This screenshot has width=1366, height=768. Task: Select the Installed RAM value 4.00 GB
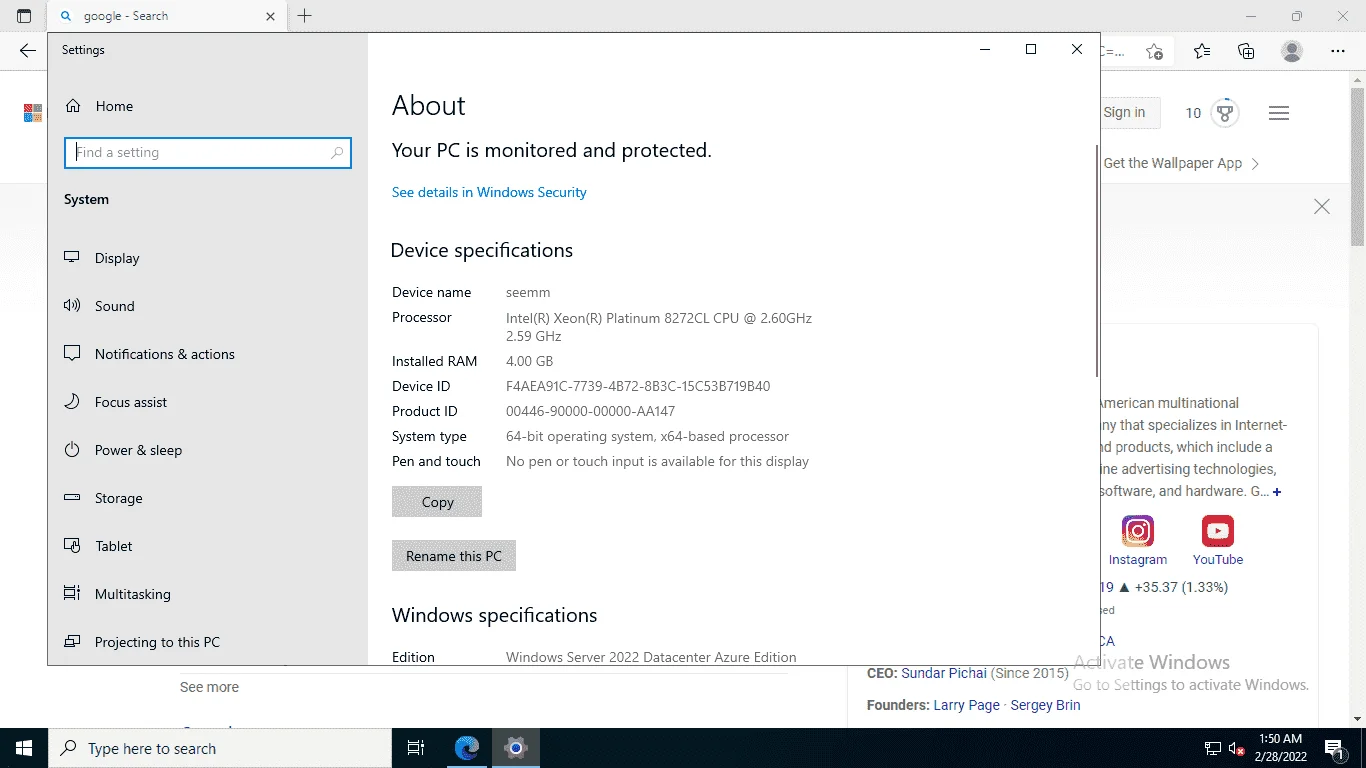pos(529,361)
